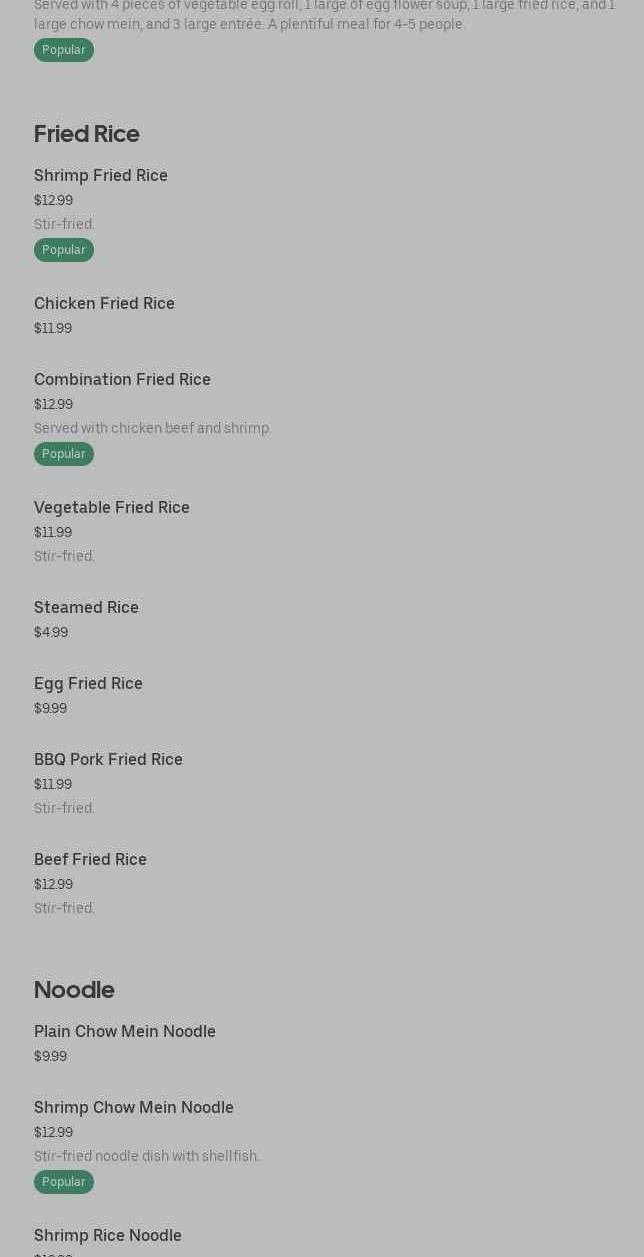Click "Stir-fried noodle dish with shellfish" description
This screenshot has width=644, height=1257.
tap(147, 1156)
